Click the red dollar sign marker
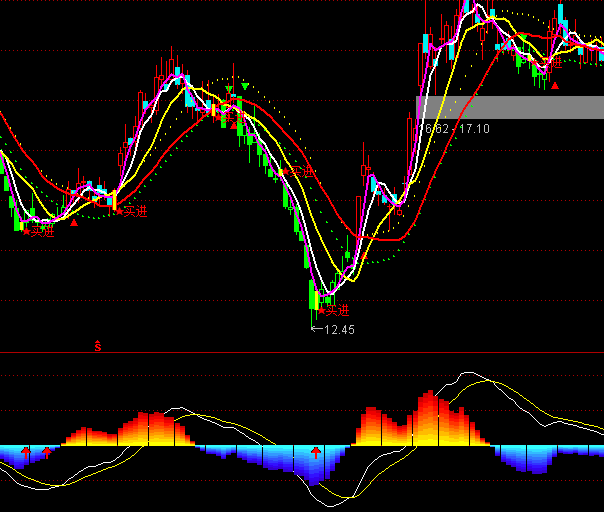 (98, 347)
